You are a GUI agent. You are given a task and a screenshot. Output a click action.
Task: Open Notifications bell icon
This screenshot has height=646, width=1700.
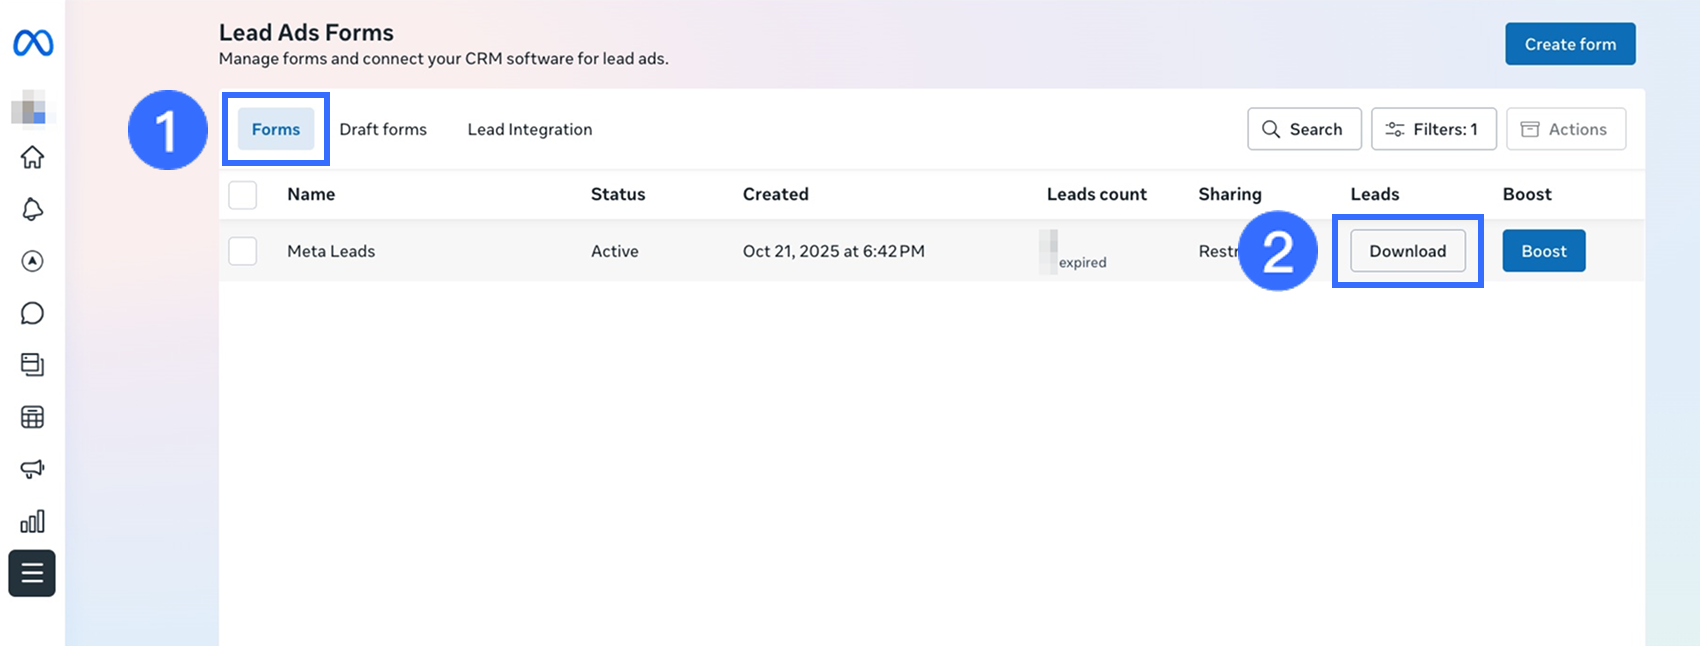(33, 209)
